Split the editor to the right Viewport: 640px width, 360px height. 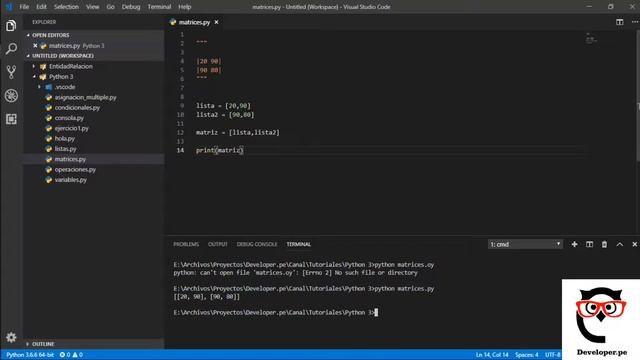point(620,22)
